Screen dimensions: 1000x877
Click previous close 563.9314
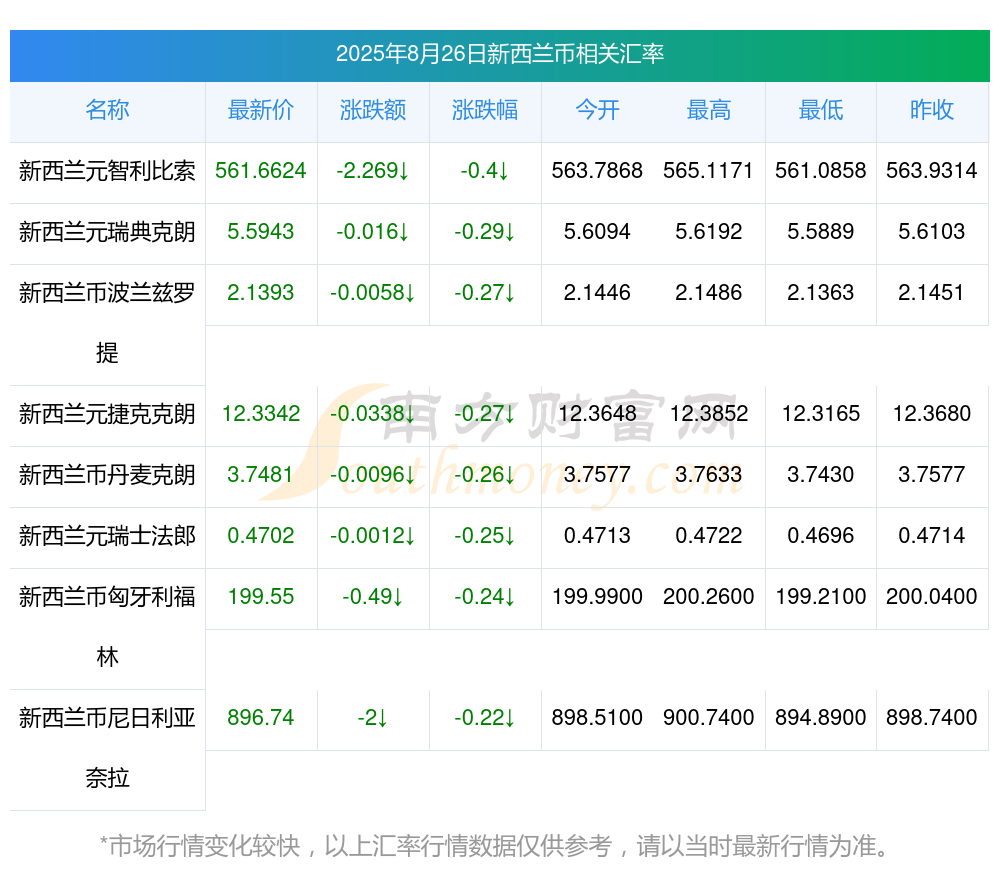(x=932, y=171)
